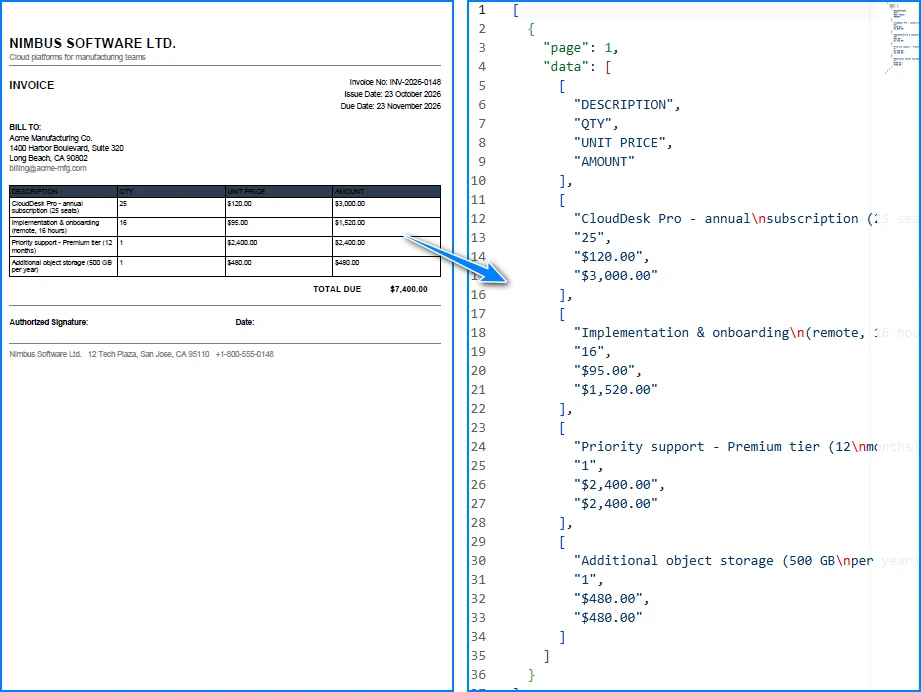Click the BILL TO: label

(25, 127)
